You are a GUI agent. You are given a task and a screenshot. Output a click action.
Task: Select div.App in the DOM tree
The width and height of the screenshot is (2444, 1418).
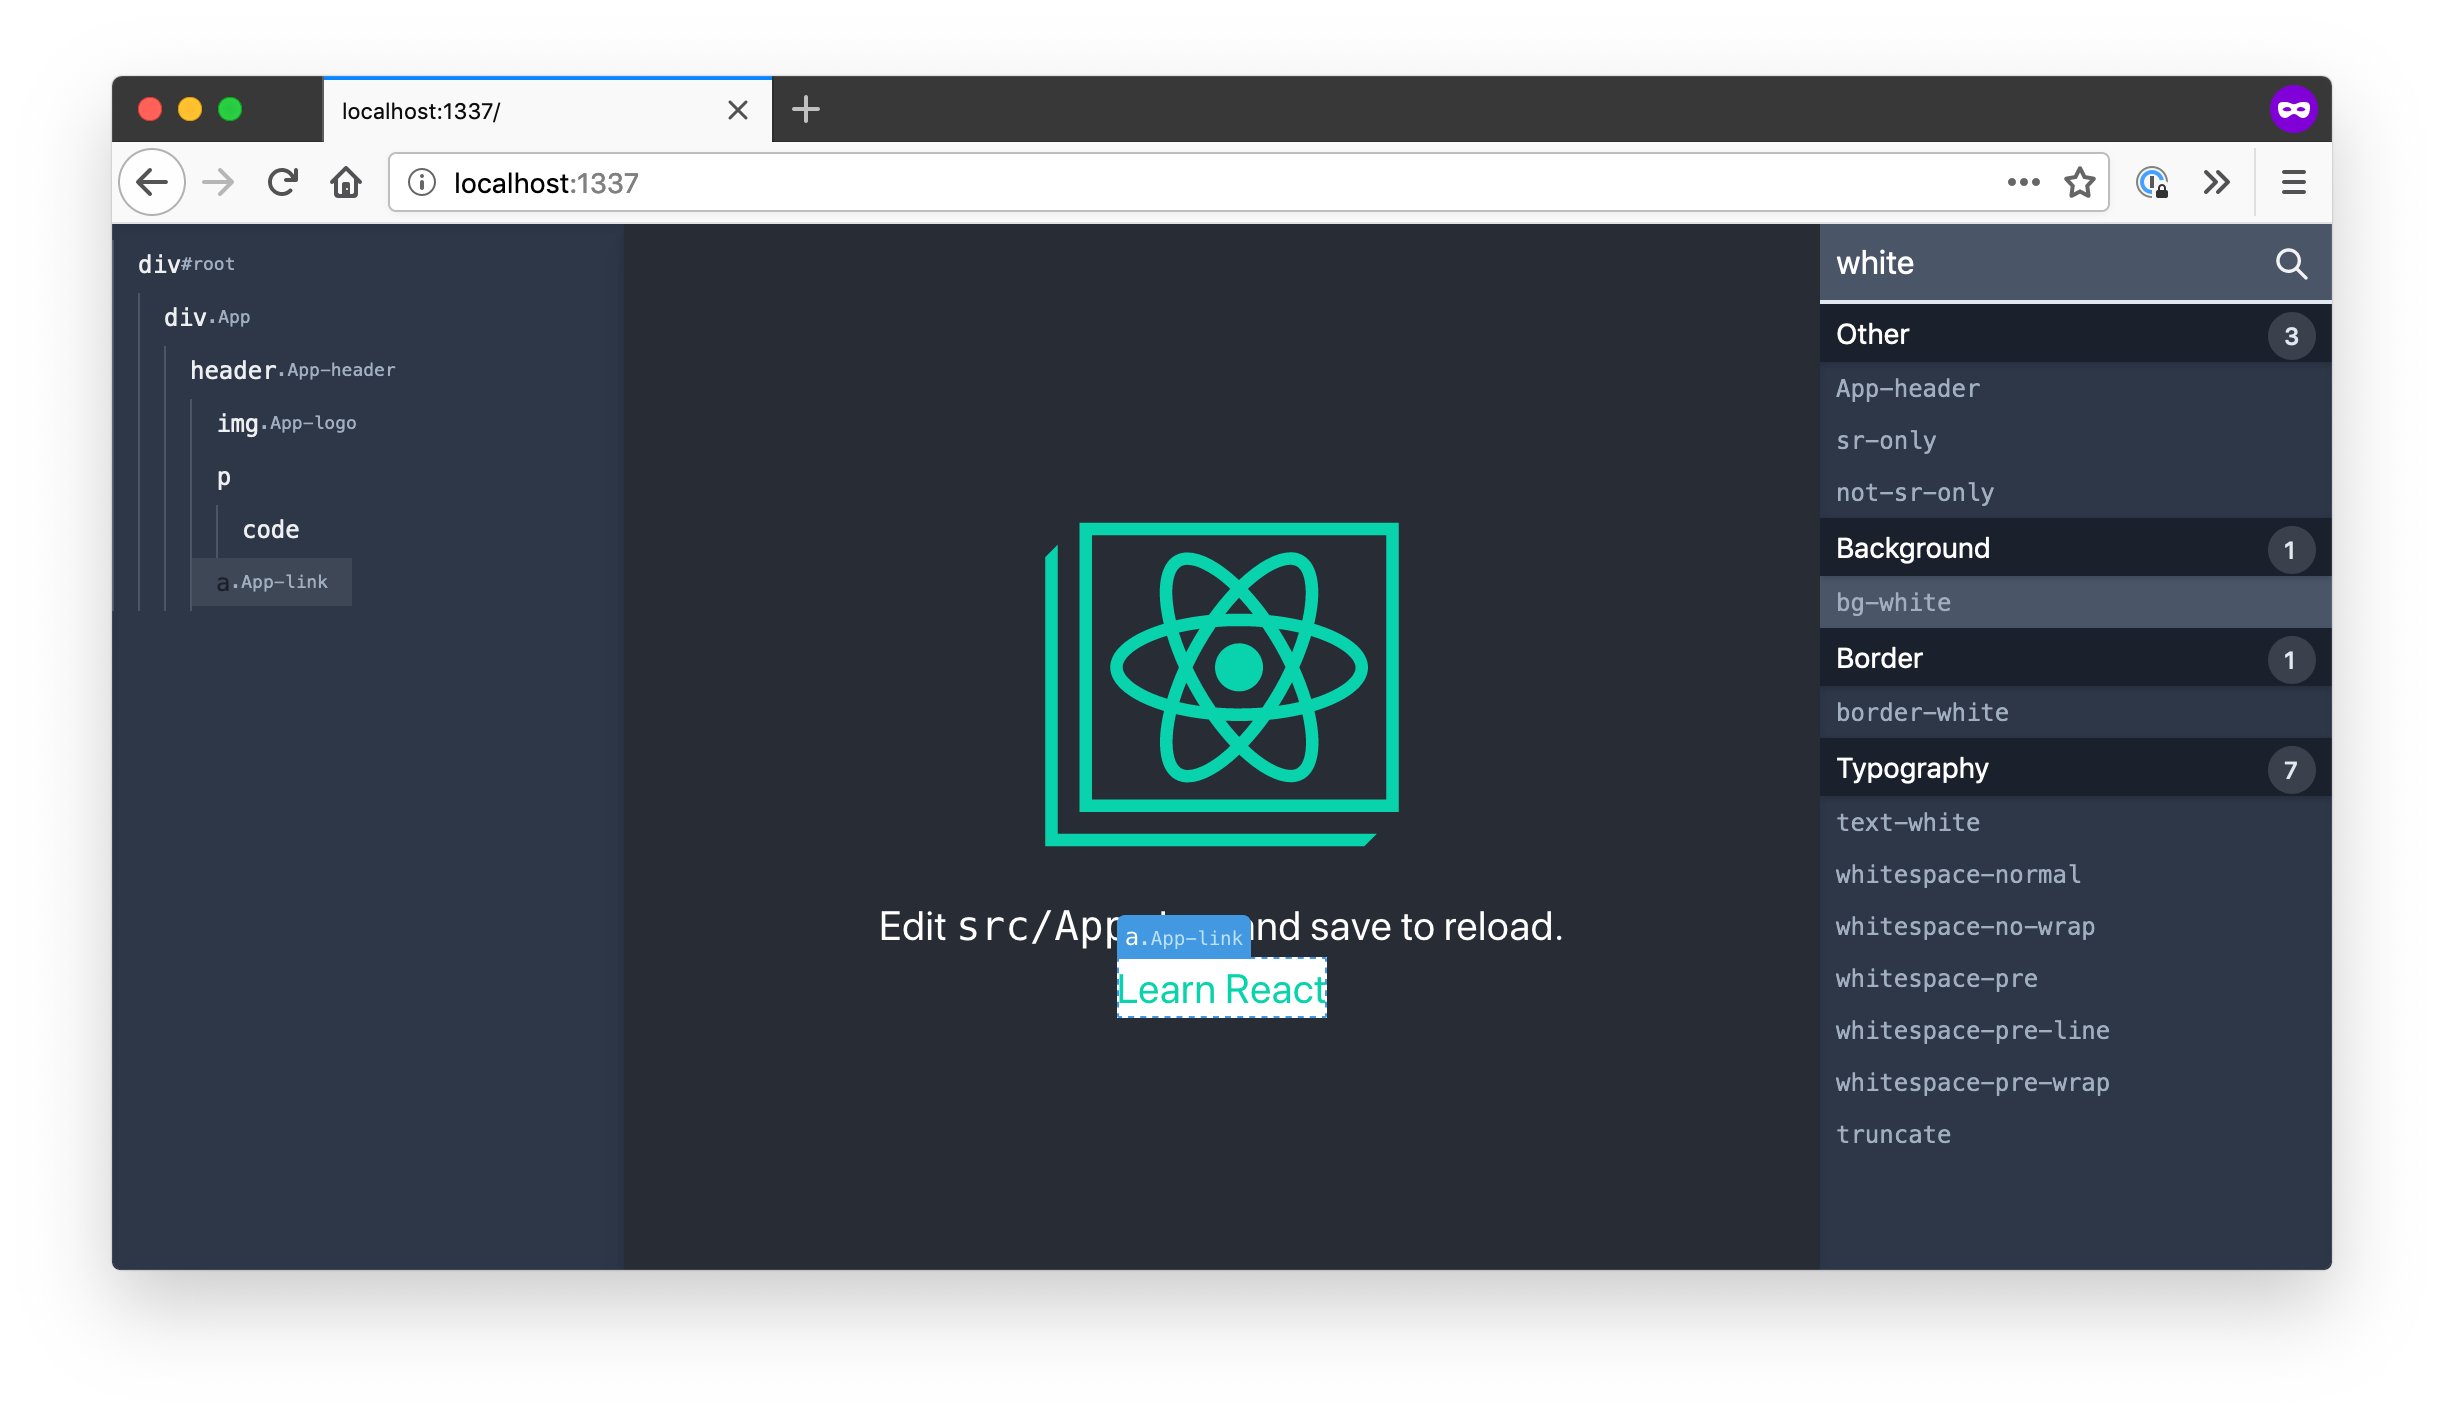click(207, 317)
